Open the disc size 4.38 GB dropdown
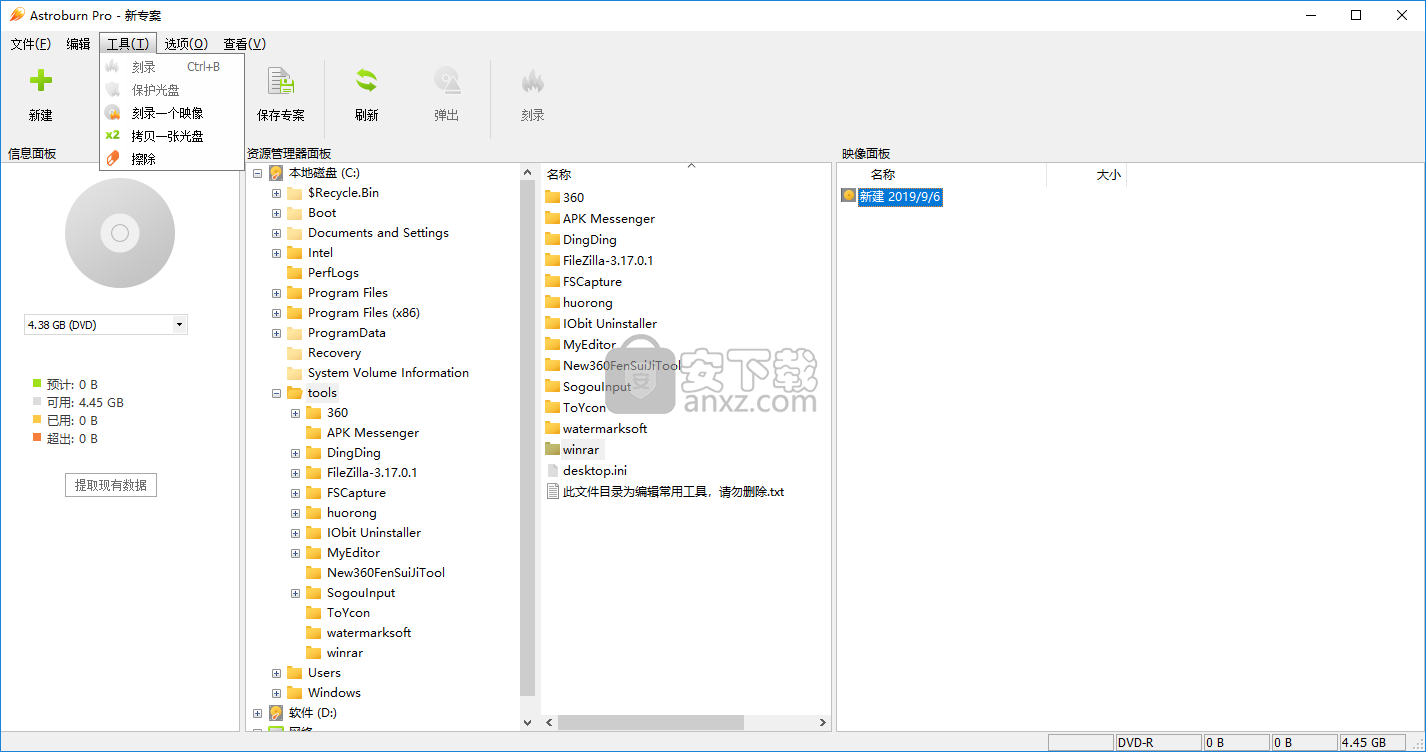Viewport: 1426px width, 752px height. click(179, 325)
